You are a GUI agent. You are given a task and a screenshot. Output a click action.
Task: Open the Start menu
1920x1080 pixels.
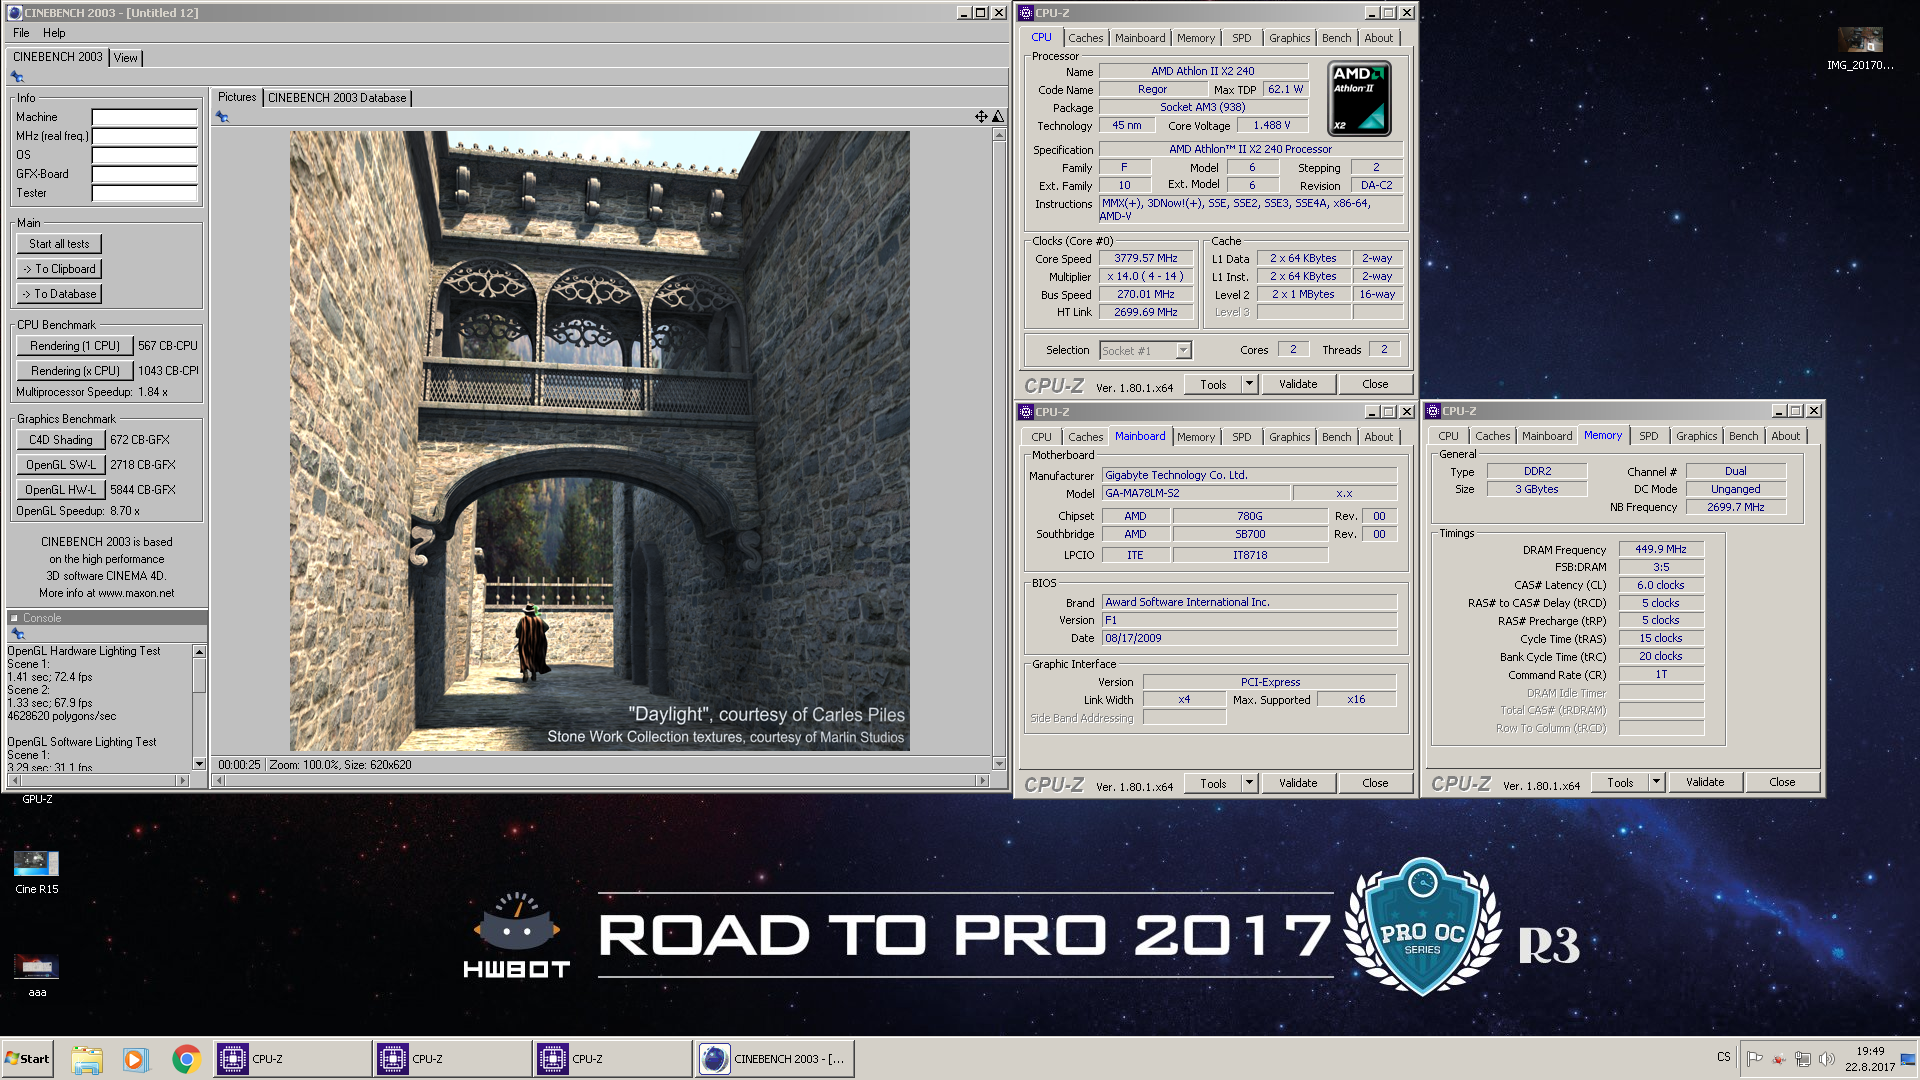(27, 1059)
